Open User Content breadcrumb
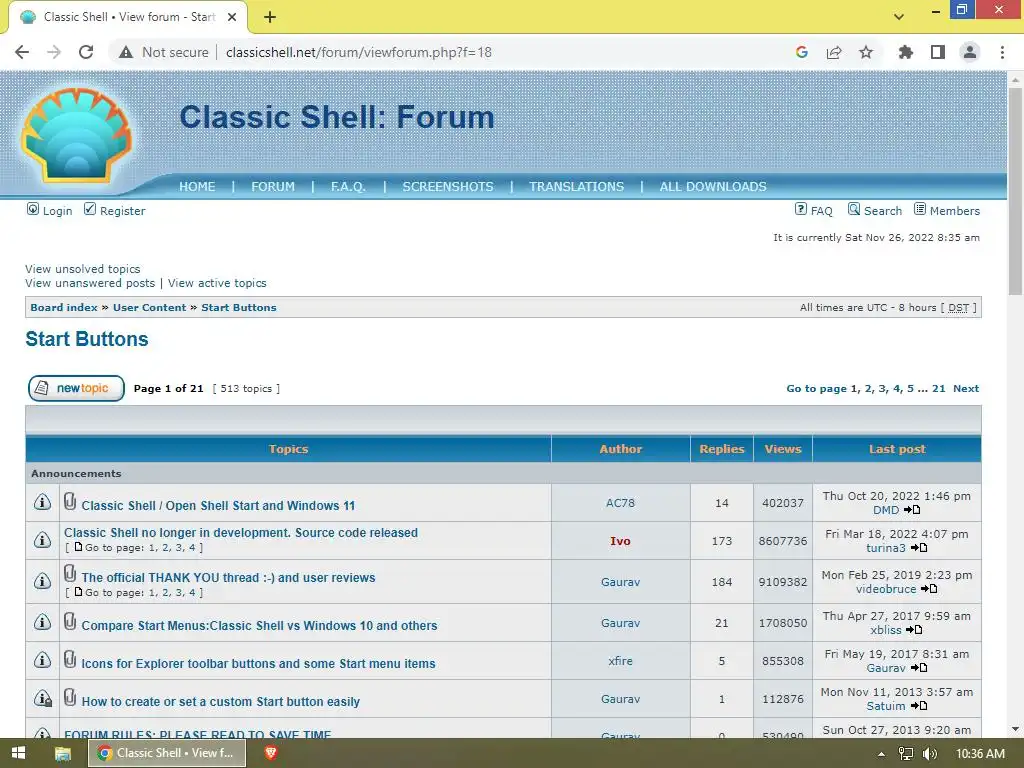This screenshot has width=1024, height=768. [150, 308]
